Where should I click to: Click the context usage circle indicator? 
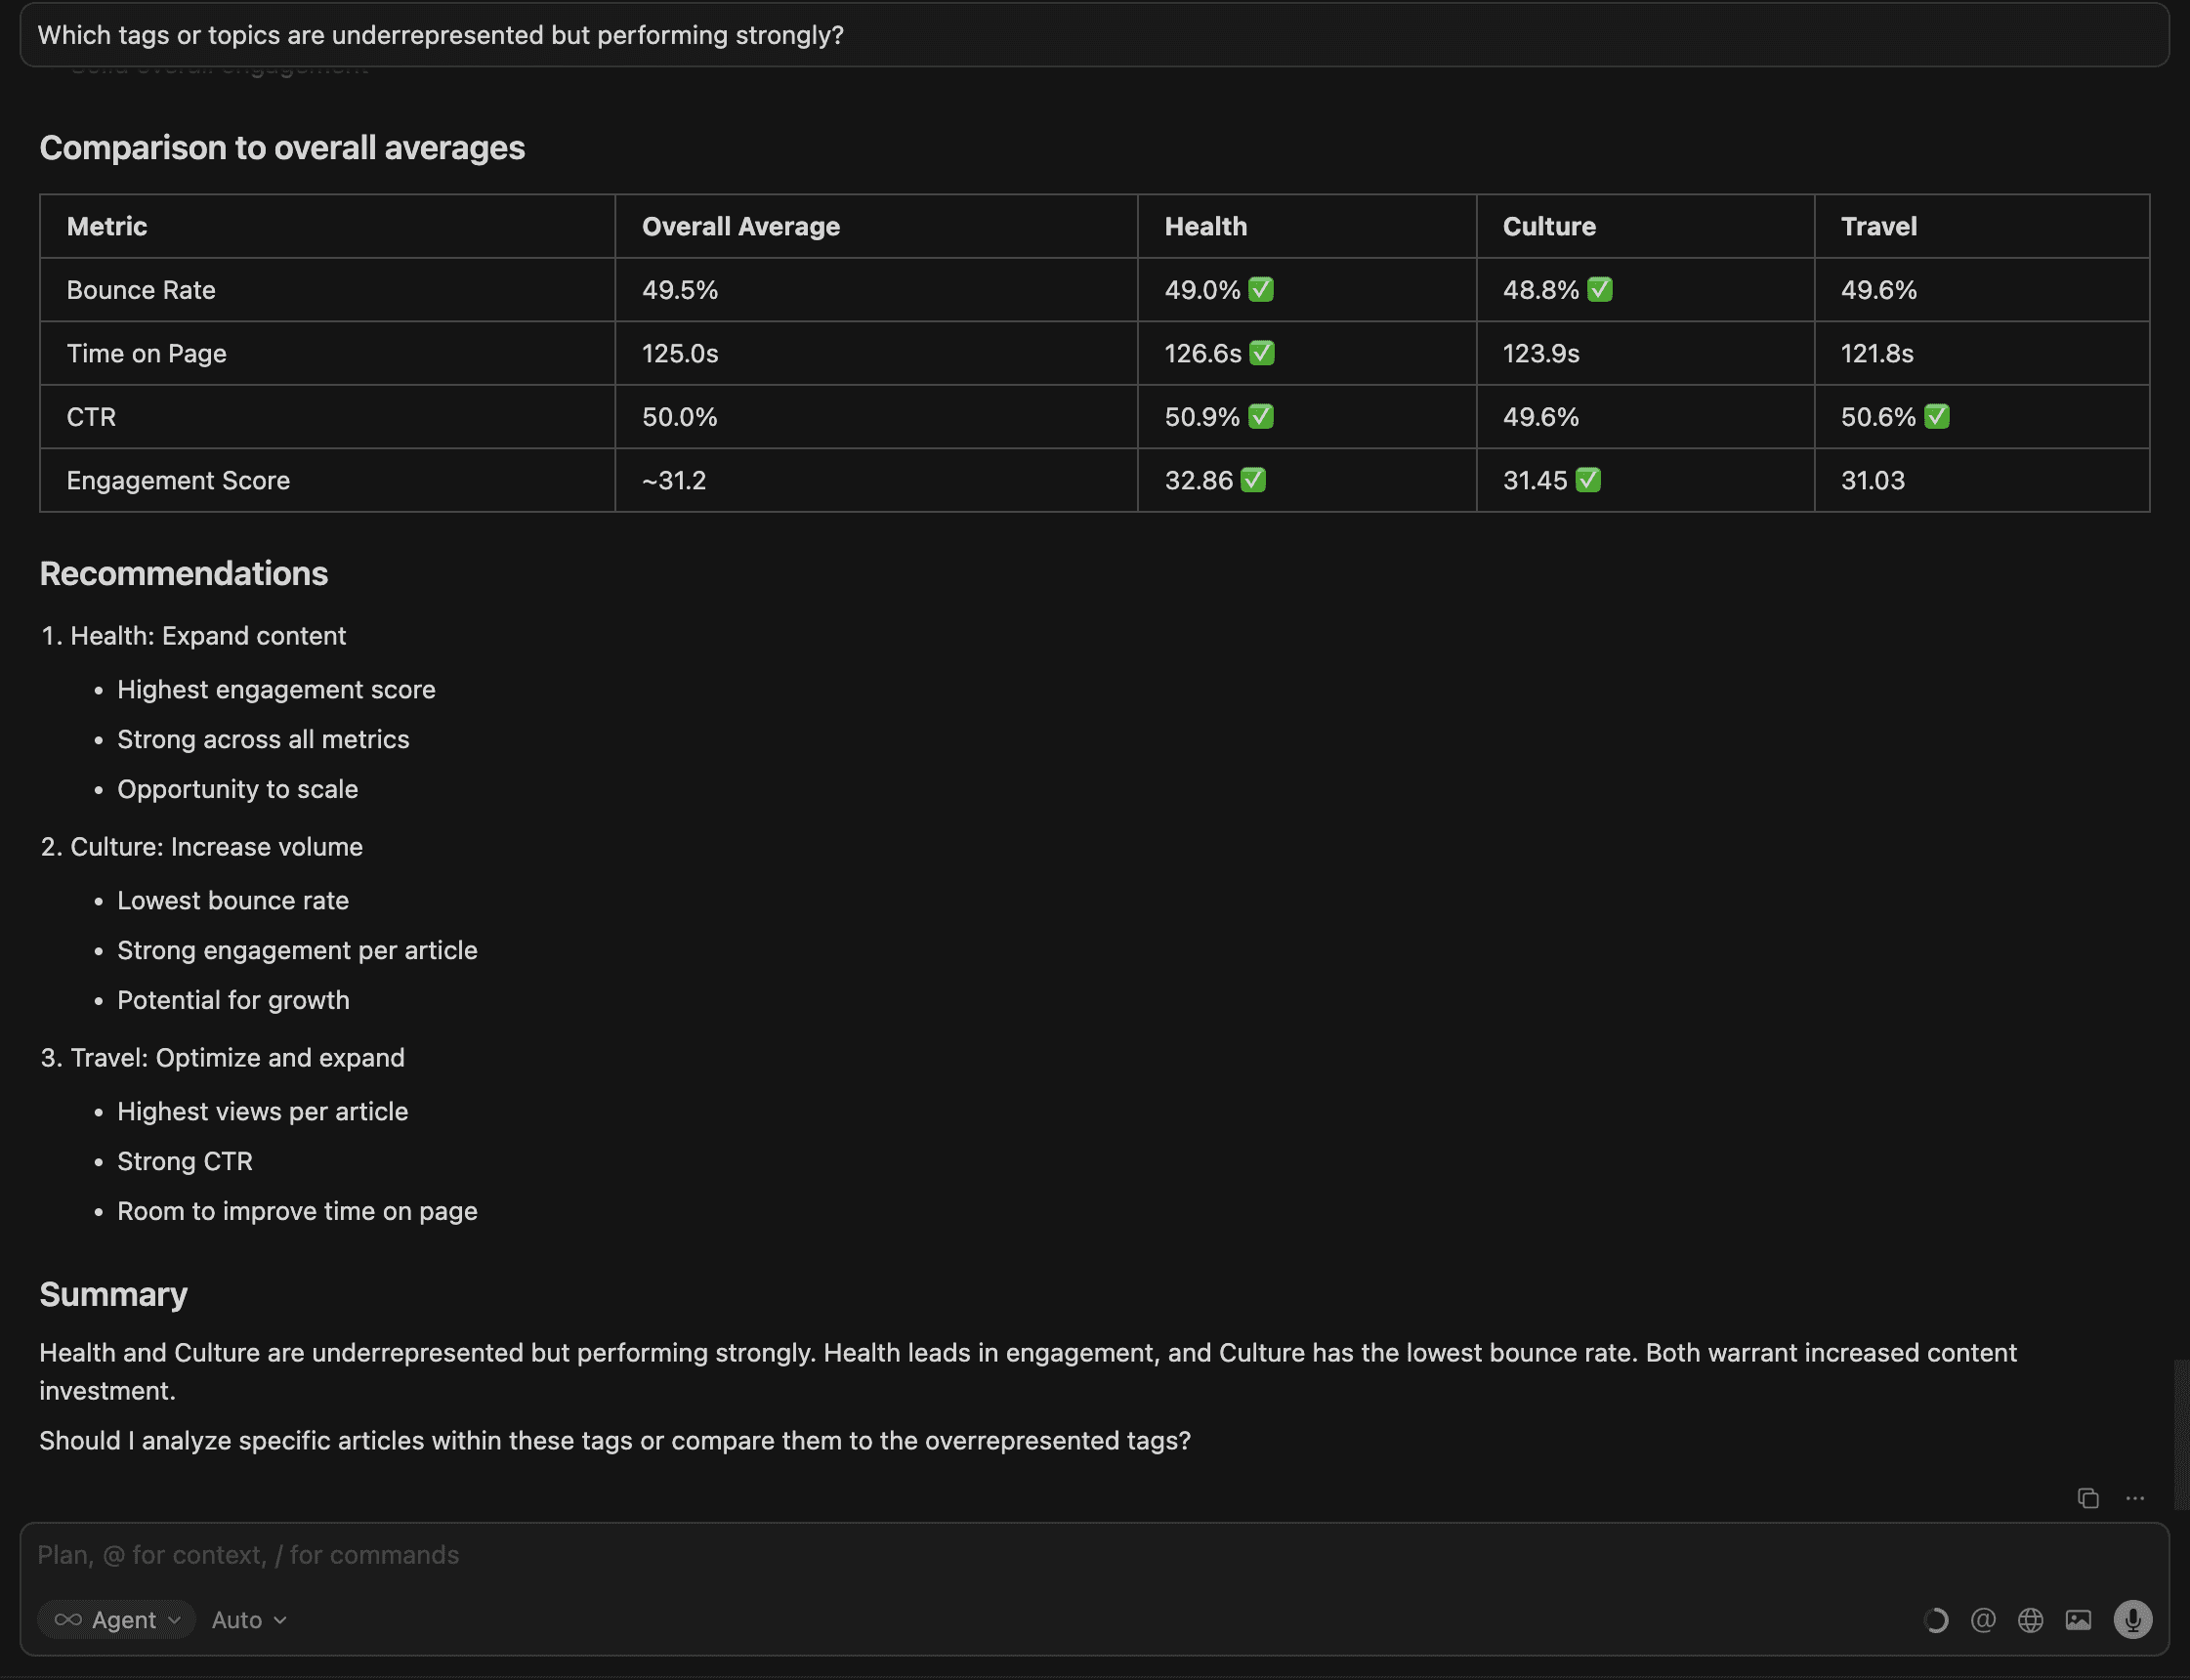[x=1935, y=1620]
